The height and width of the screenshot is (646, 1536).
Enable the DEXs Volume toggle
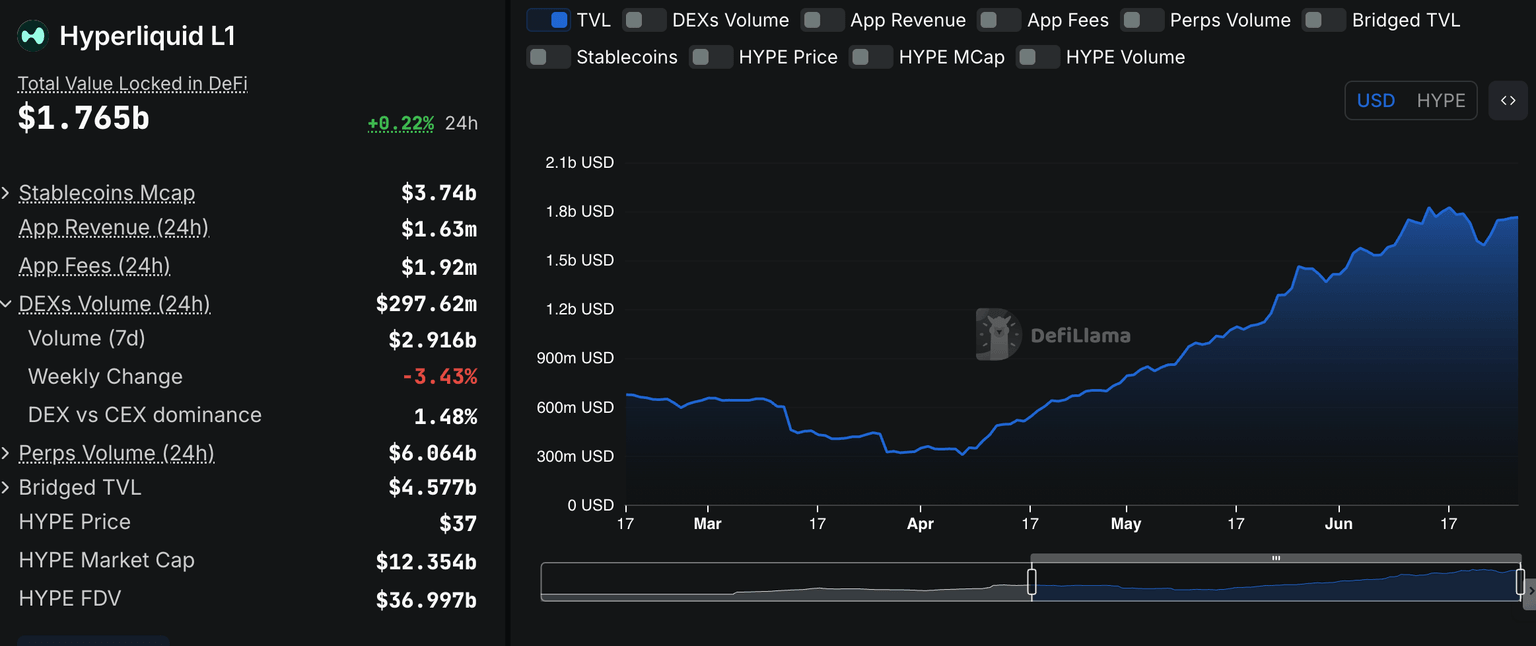point(644,20)
